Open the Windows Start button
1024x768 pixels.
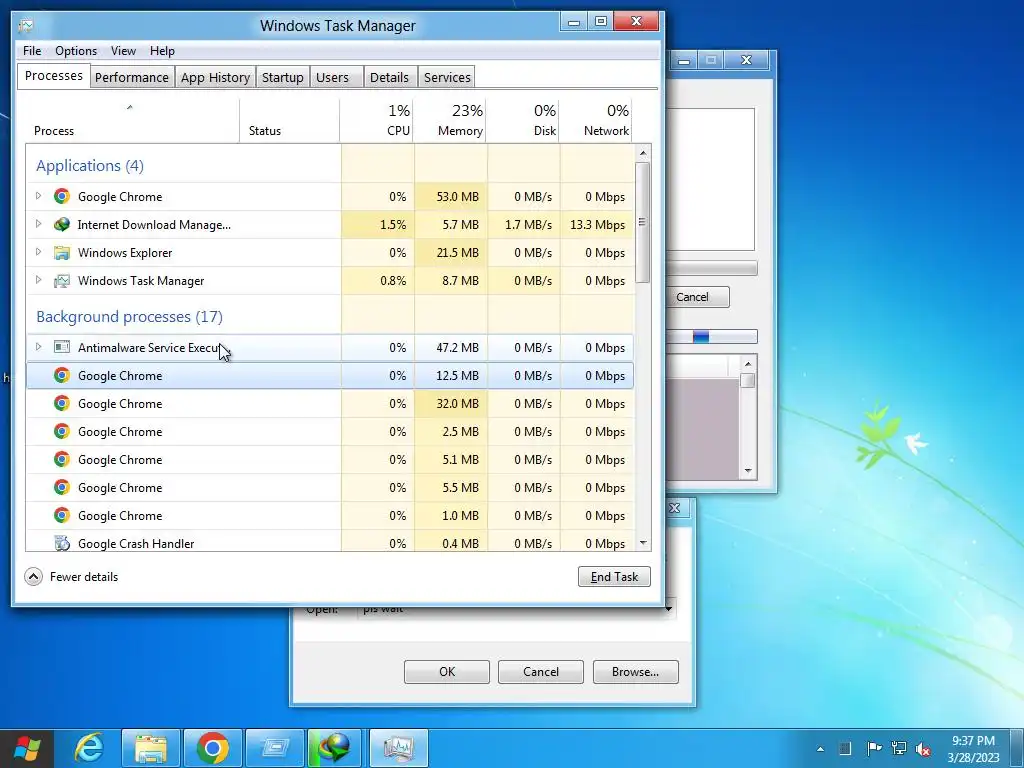click(x=26, y=748)
